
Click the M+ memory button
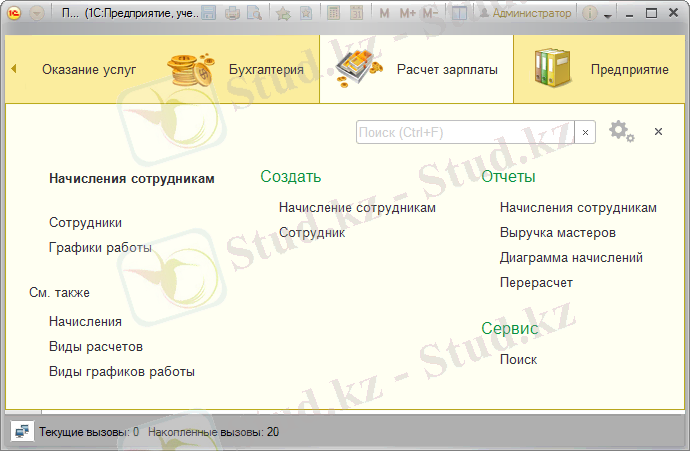click(407, 14)
